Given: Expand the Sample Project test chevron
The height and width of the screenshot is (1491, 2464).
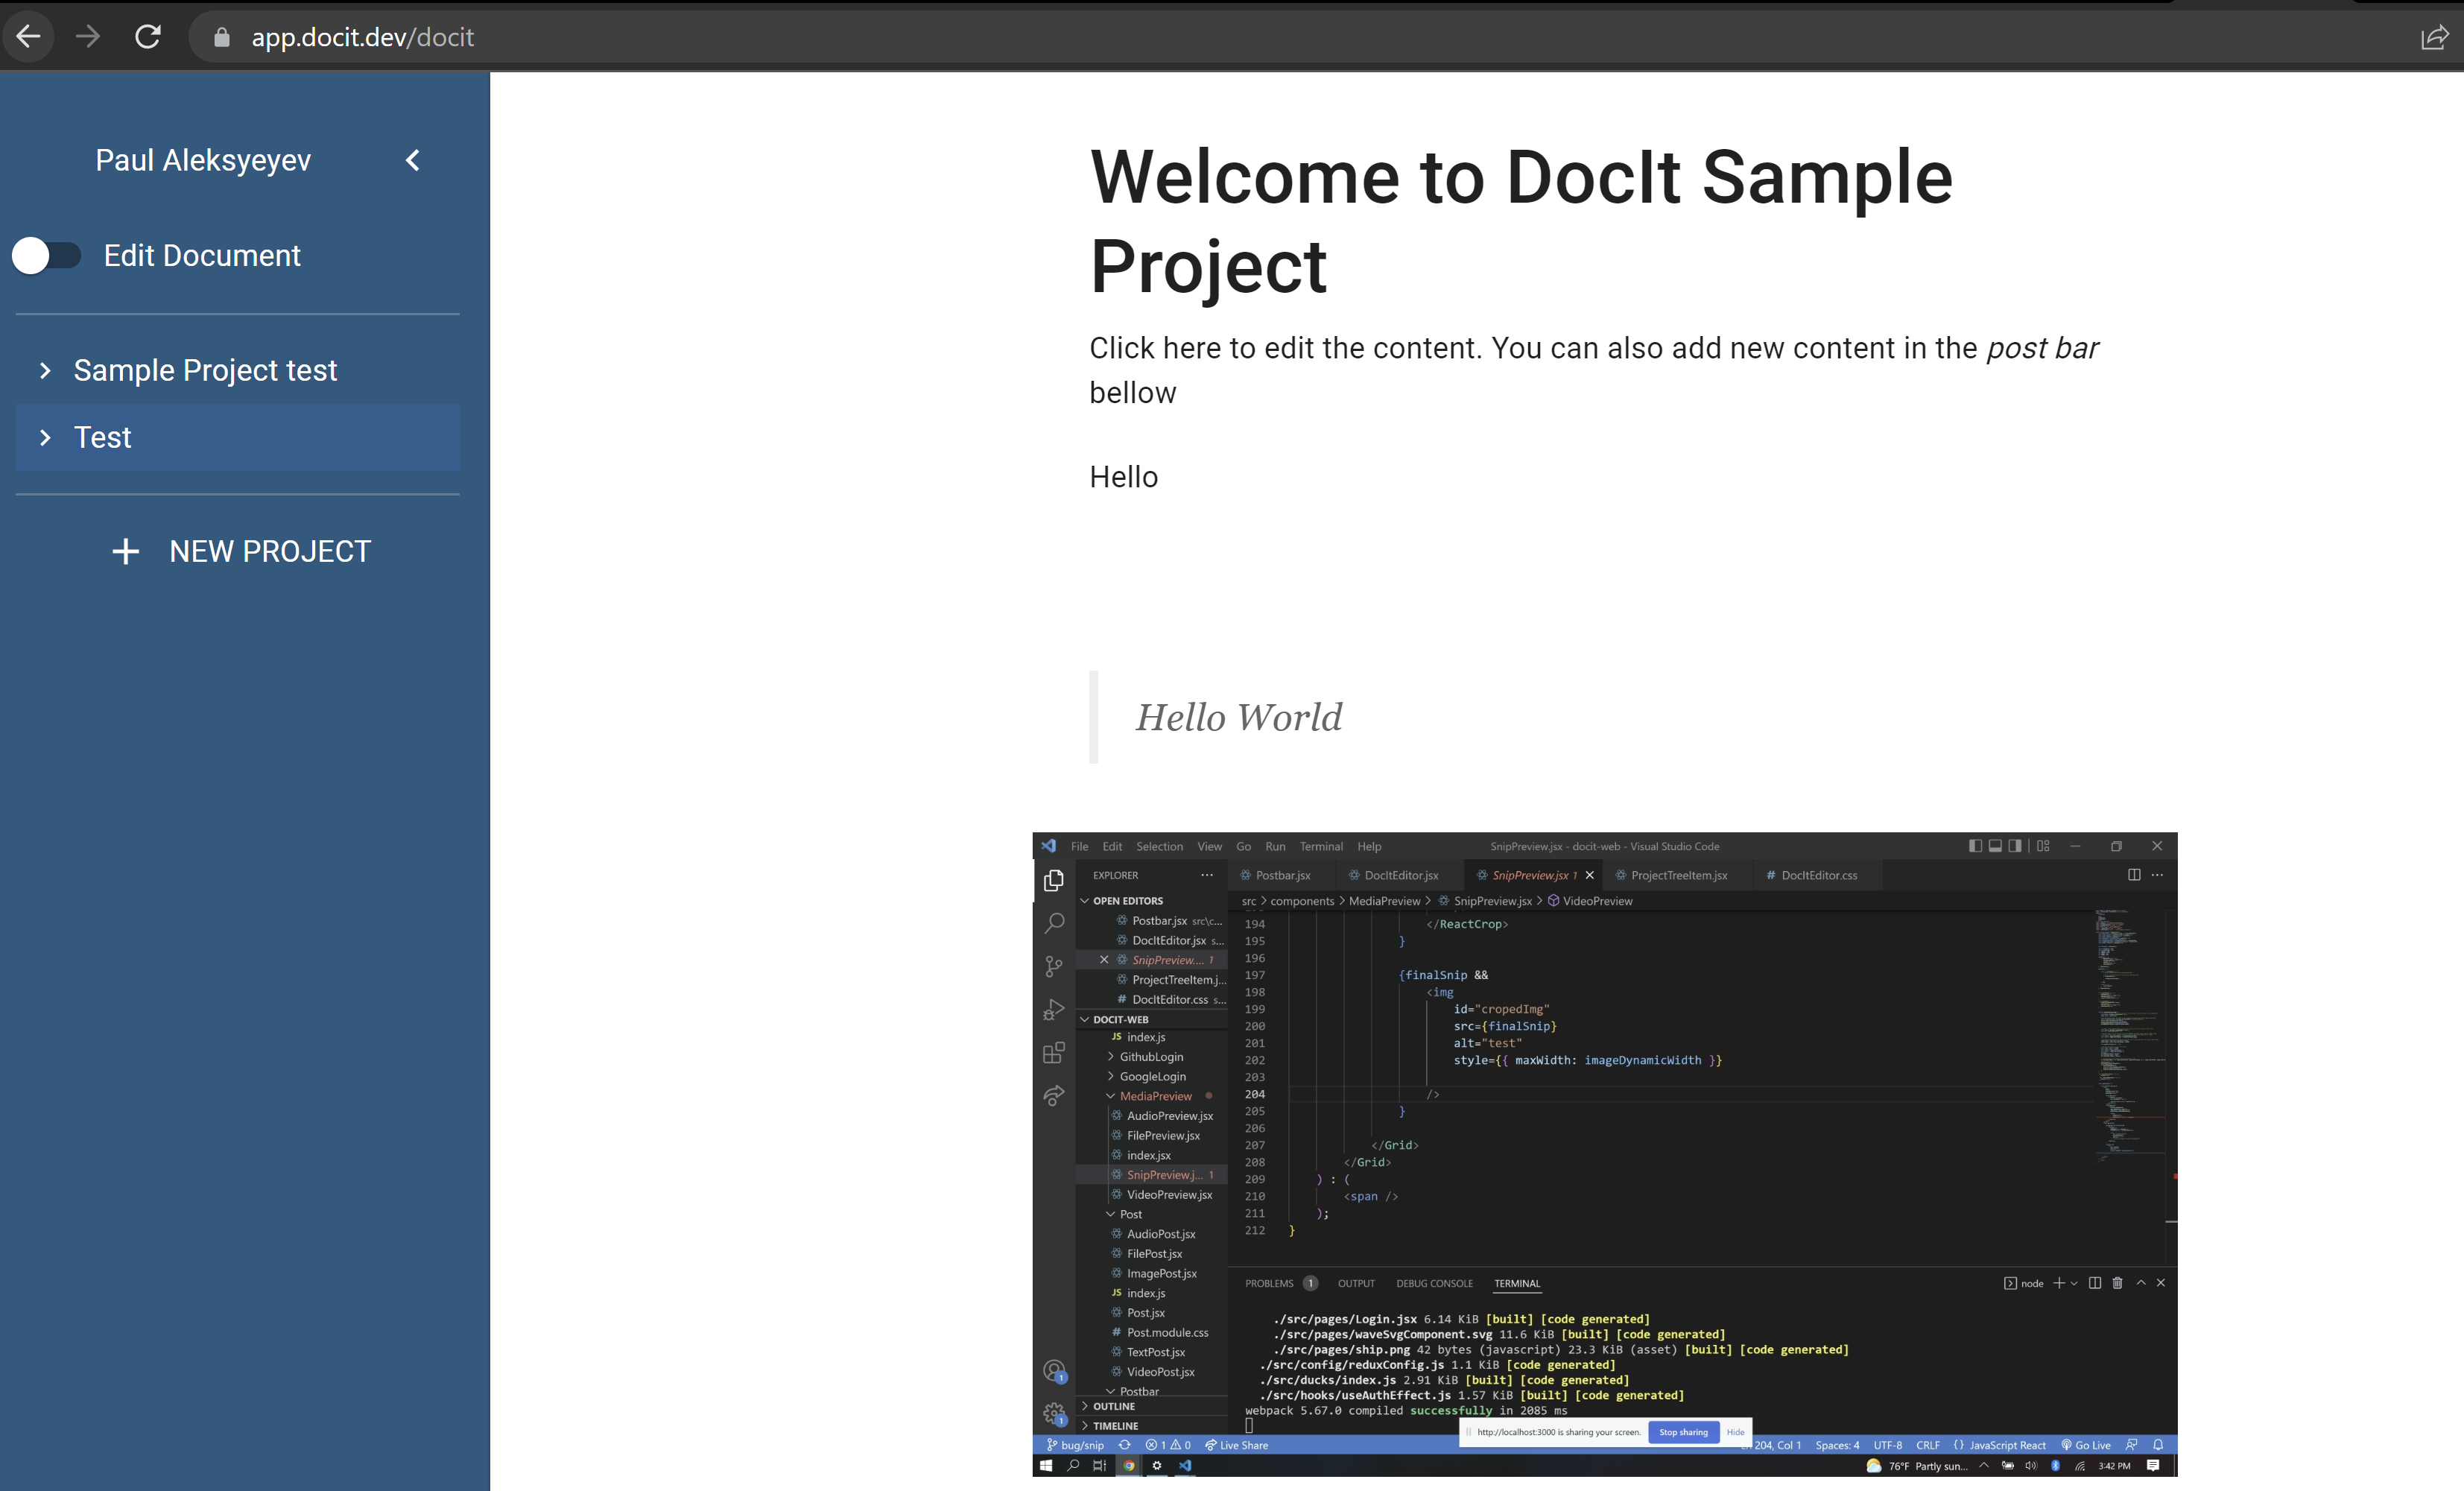Looking at the screenshot, I should (45, 370).
